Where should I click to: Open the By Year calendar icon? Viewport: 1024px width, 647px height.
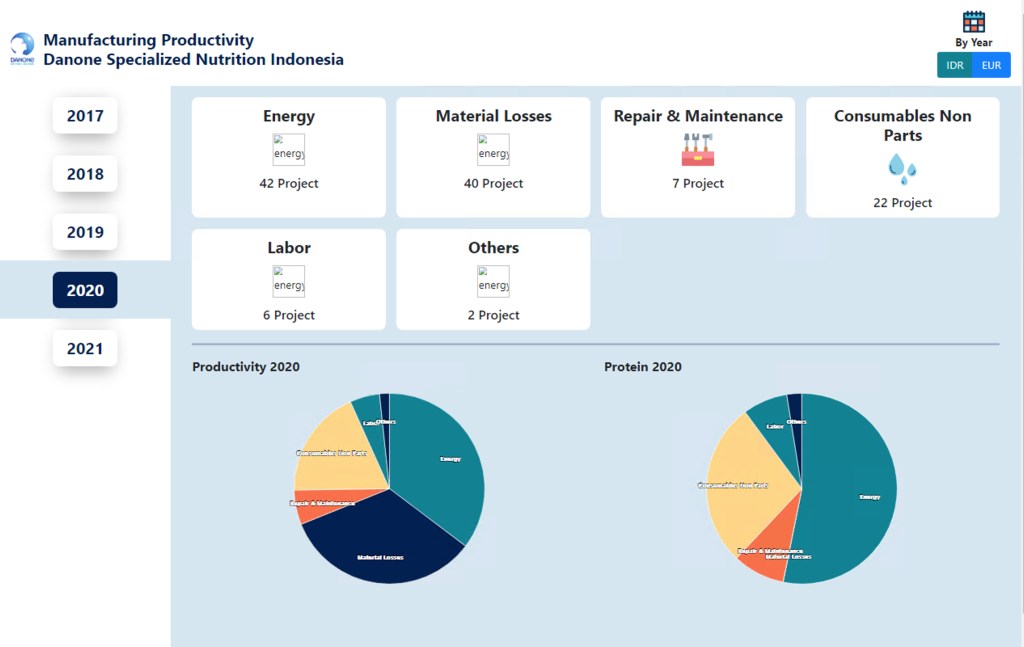pyautogui.click(x=973, y=22)
